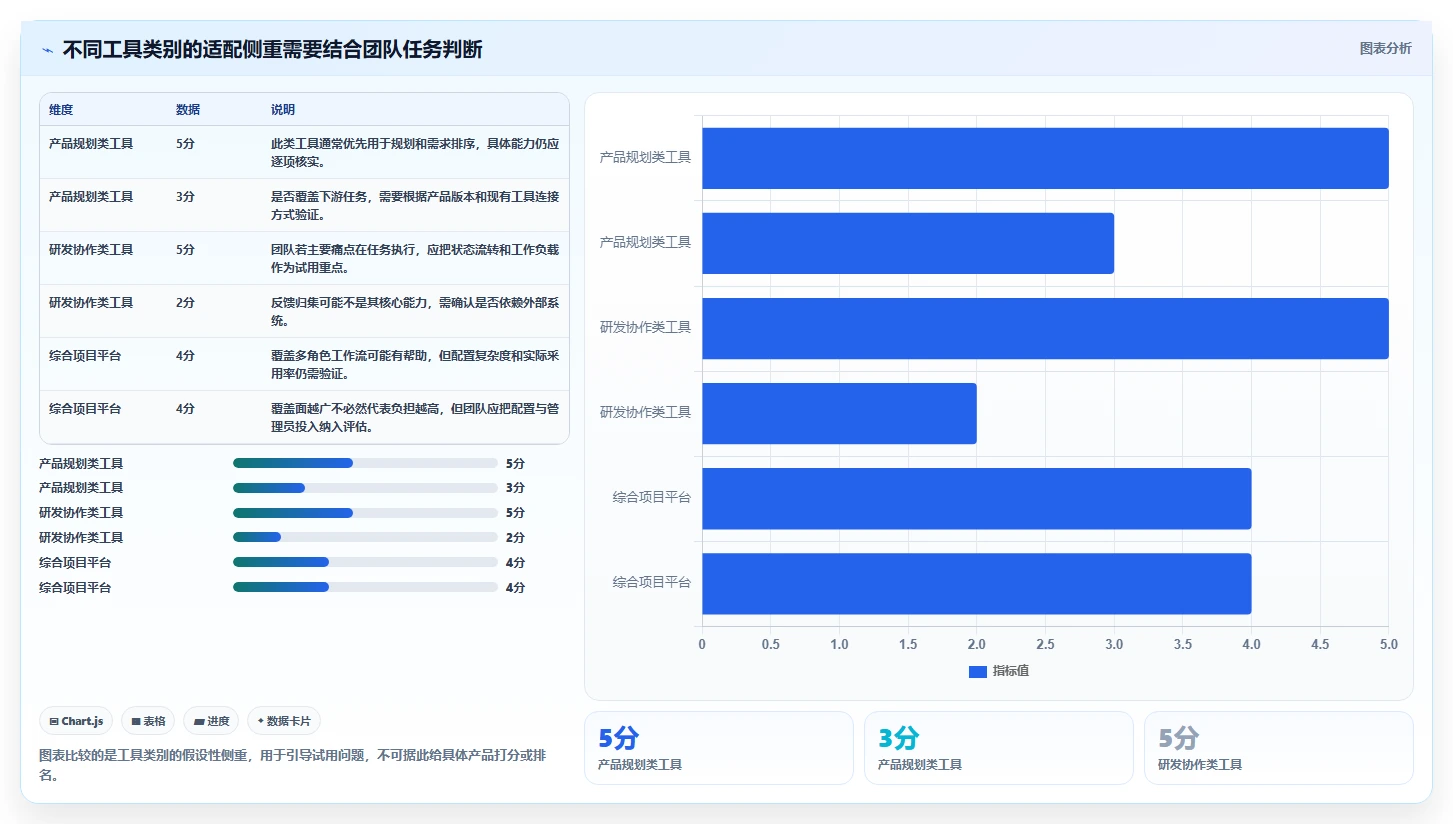Click the lightning icon beside the page title
Viewport: 1453px width, 824px height.
[x=47, y=49]
